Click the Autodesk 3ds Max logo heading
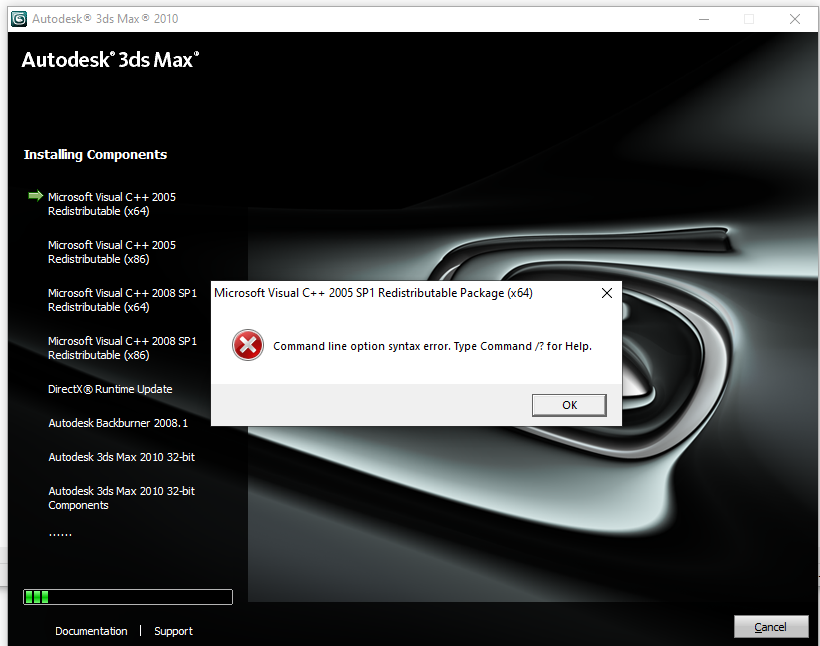820x646 pixels. pos(110,60)
